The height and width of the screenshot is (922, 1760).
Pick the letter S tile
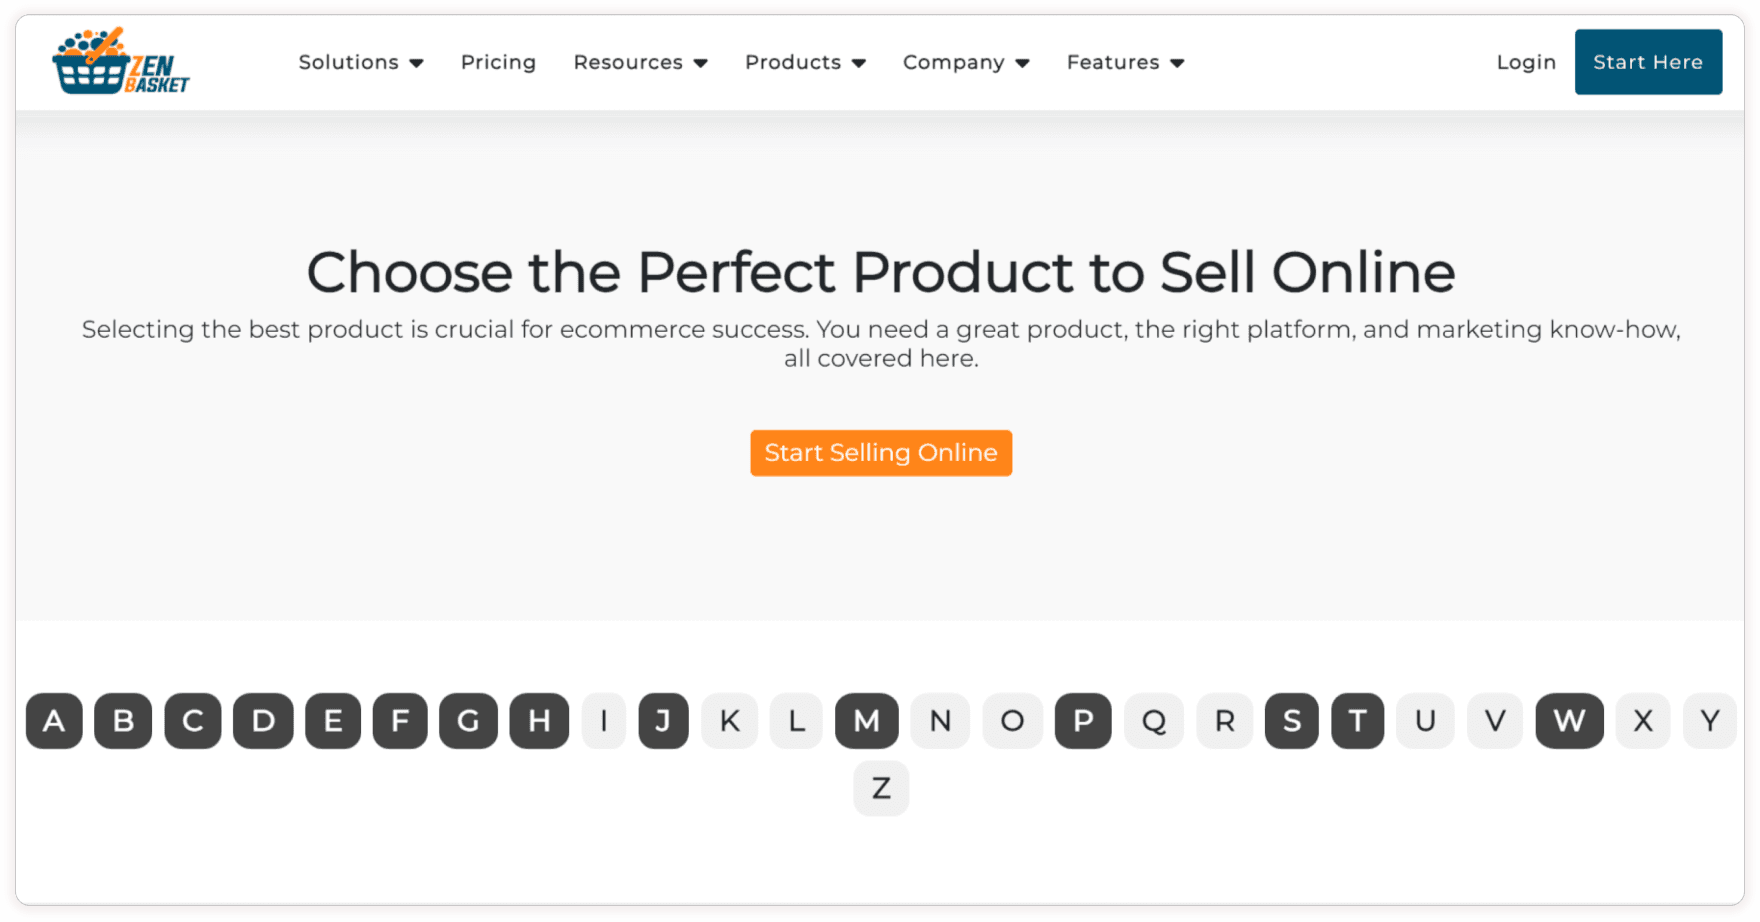click(1292, 721)
